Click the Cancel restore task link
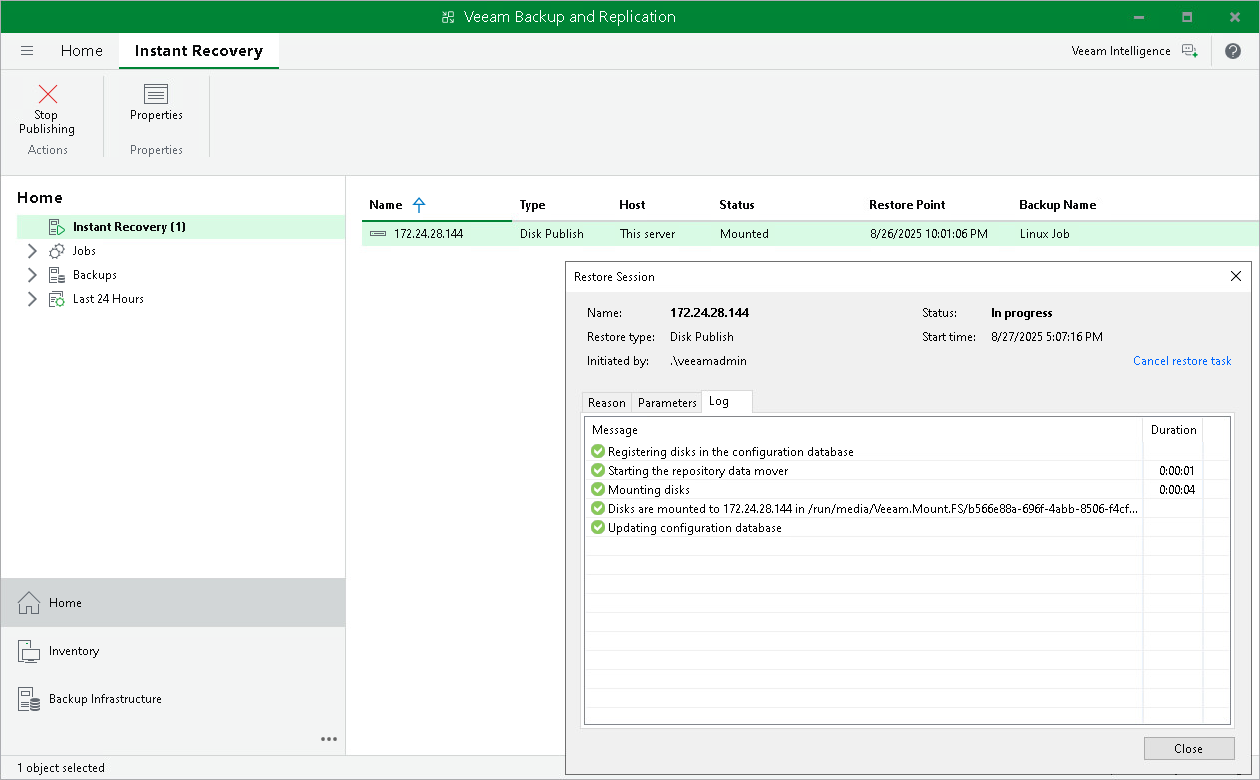 coord(1182,361)
